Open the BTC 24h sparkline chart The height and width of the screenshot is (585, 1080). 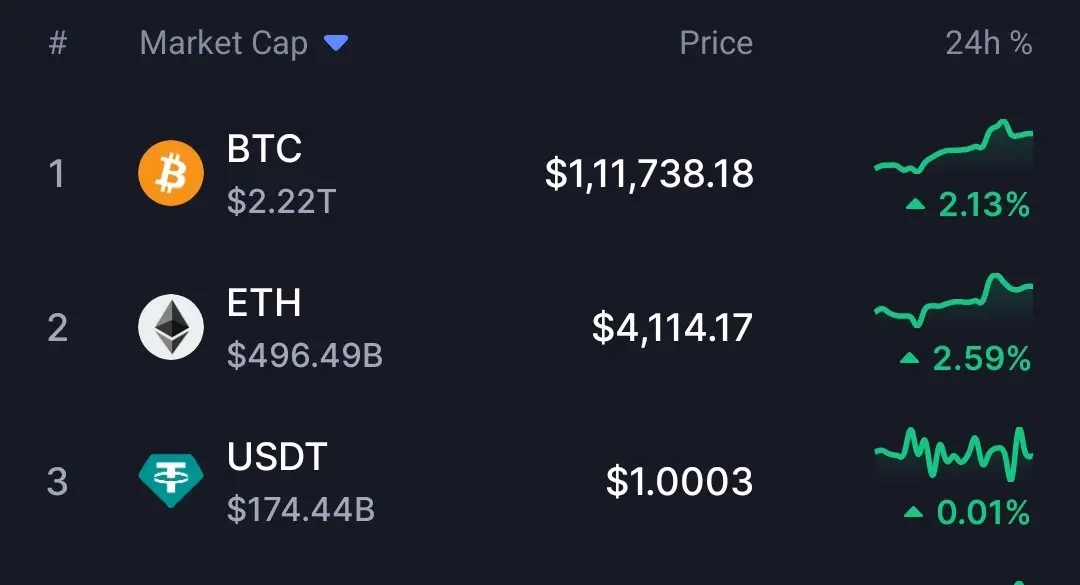point(953,147)
